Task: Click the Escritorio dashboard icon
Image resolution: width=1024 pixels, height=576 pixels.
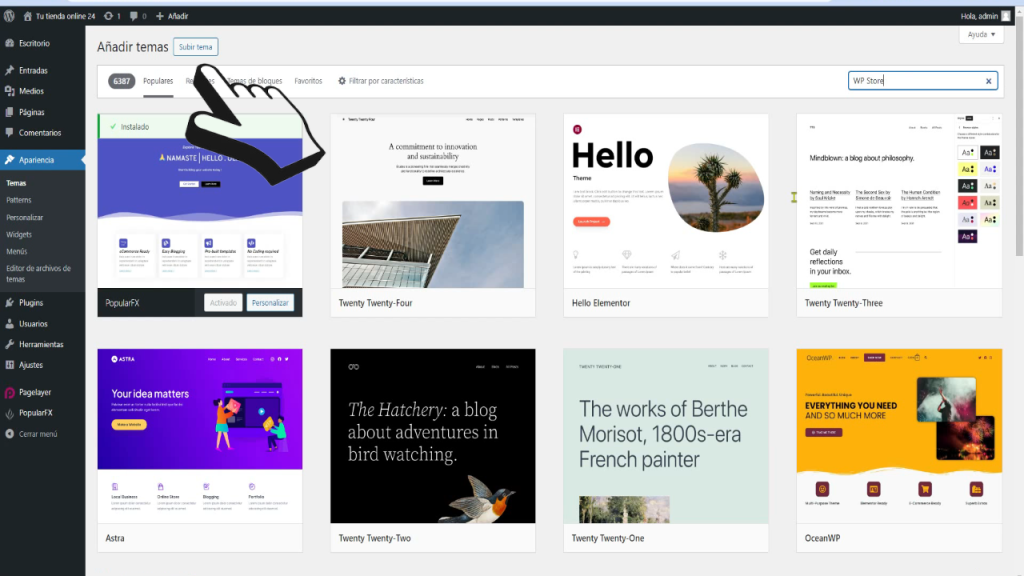Action: pyautogui.click(x=10, y=43)
